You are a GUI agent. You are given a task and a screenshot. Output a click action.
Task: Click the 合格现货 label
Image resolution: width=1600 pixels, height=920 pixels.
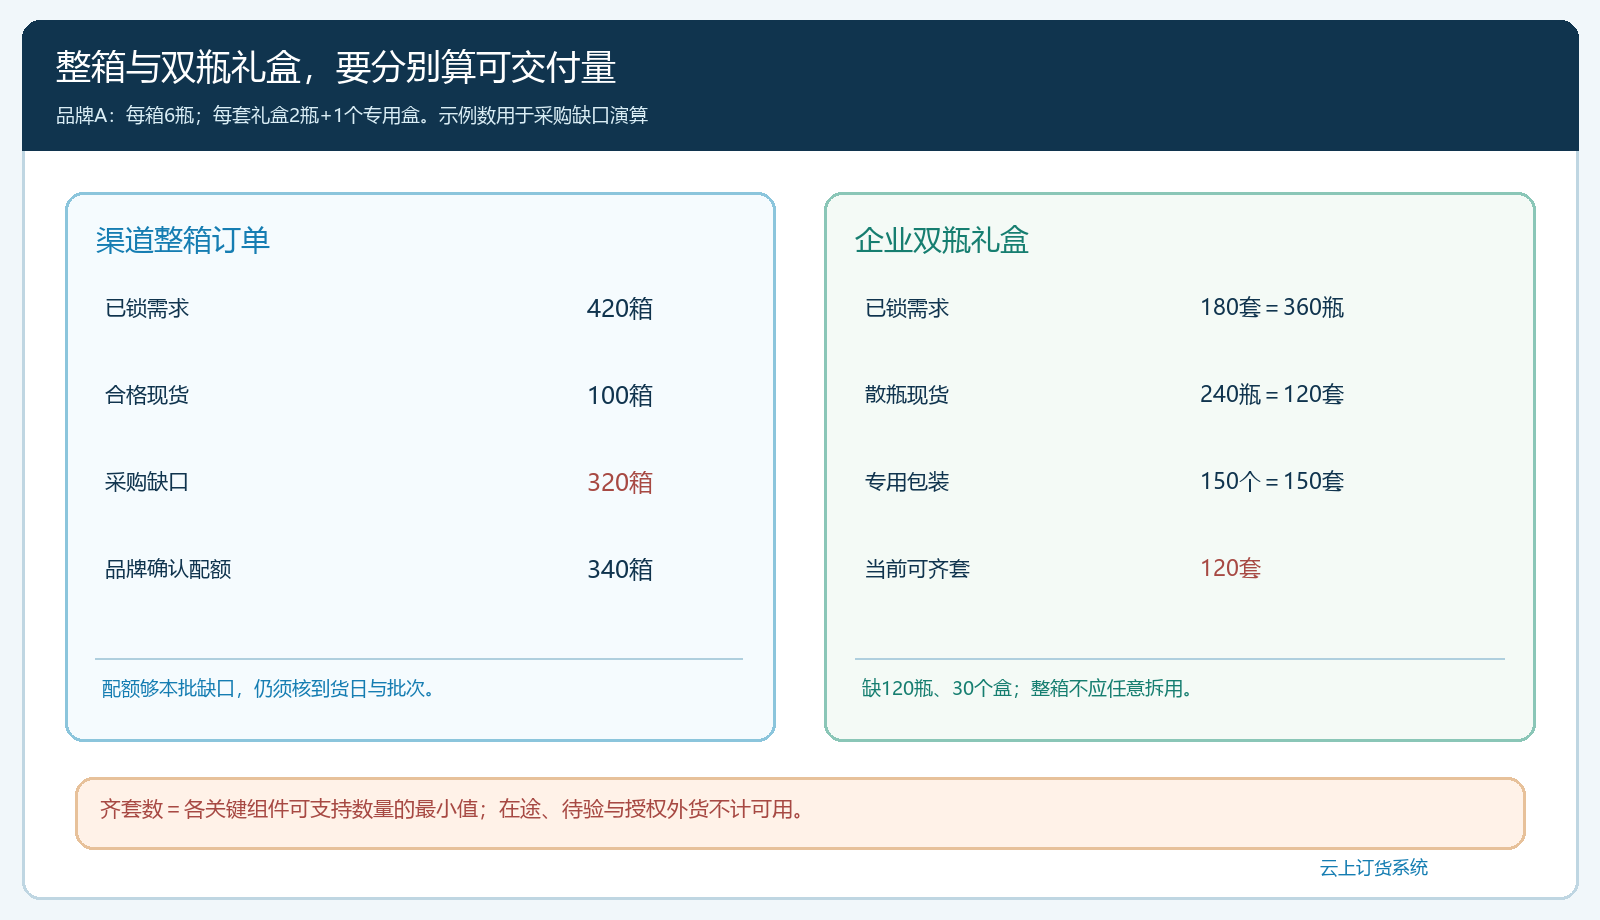click(x=147, y=395)
